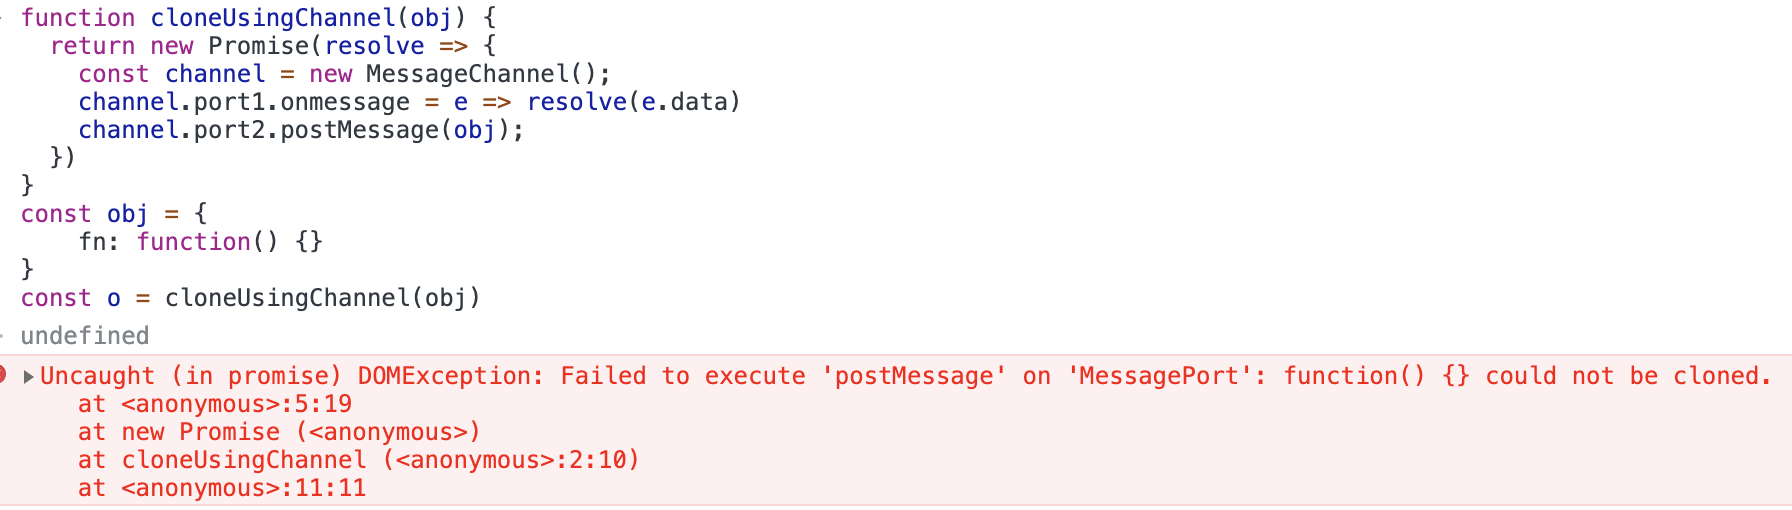Click resolve(e.data) in the onmessage line

(633, 102)
